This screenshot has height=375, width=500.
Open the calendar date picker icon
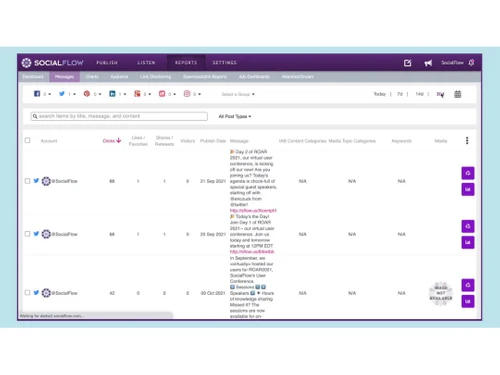click(x=458, y=94)
